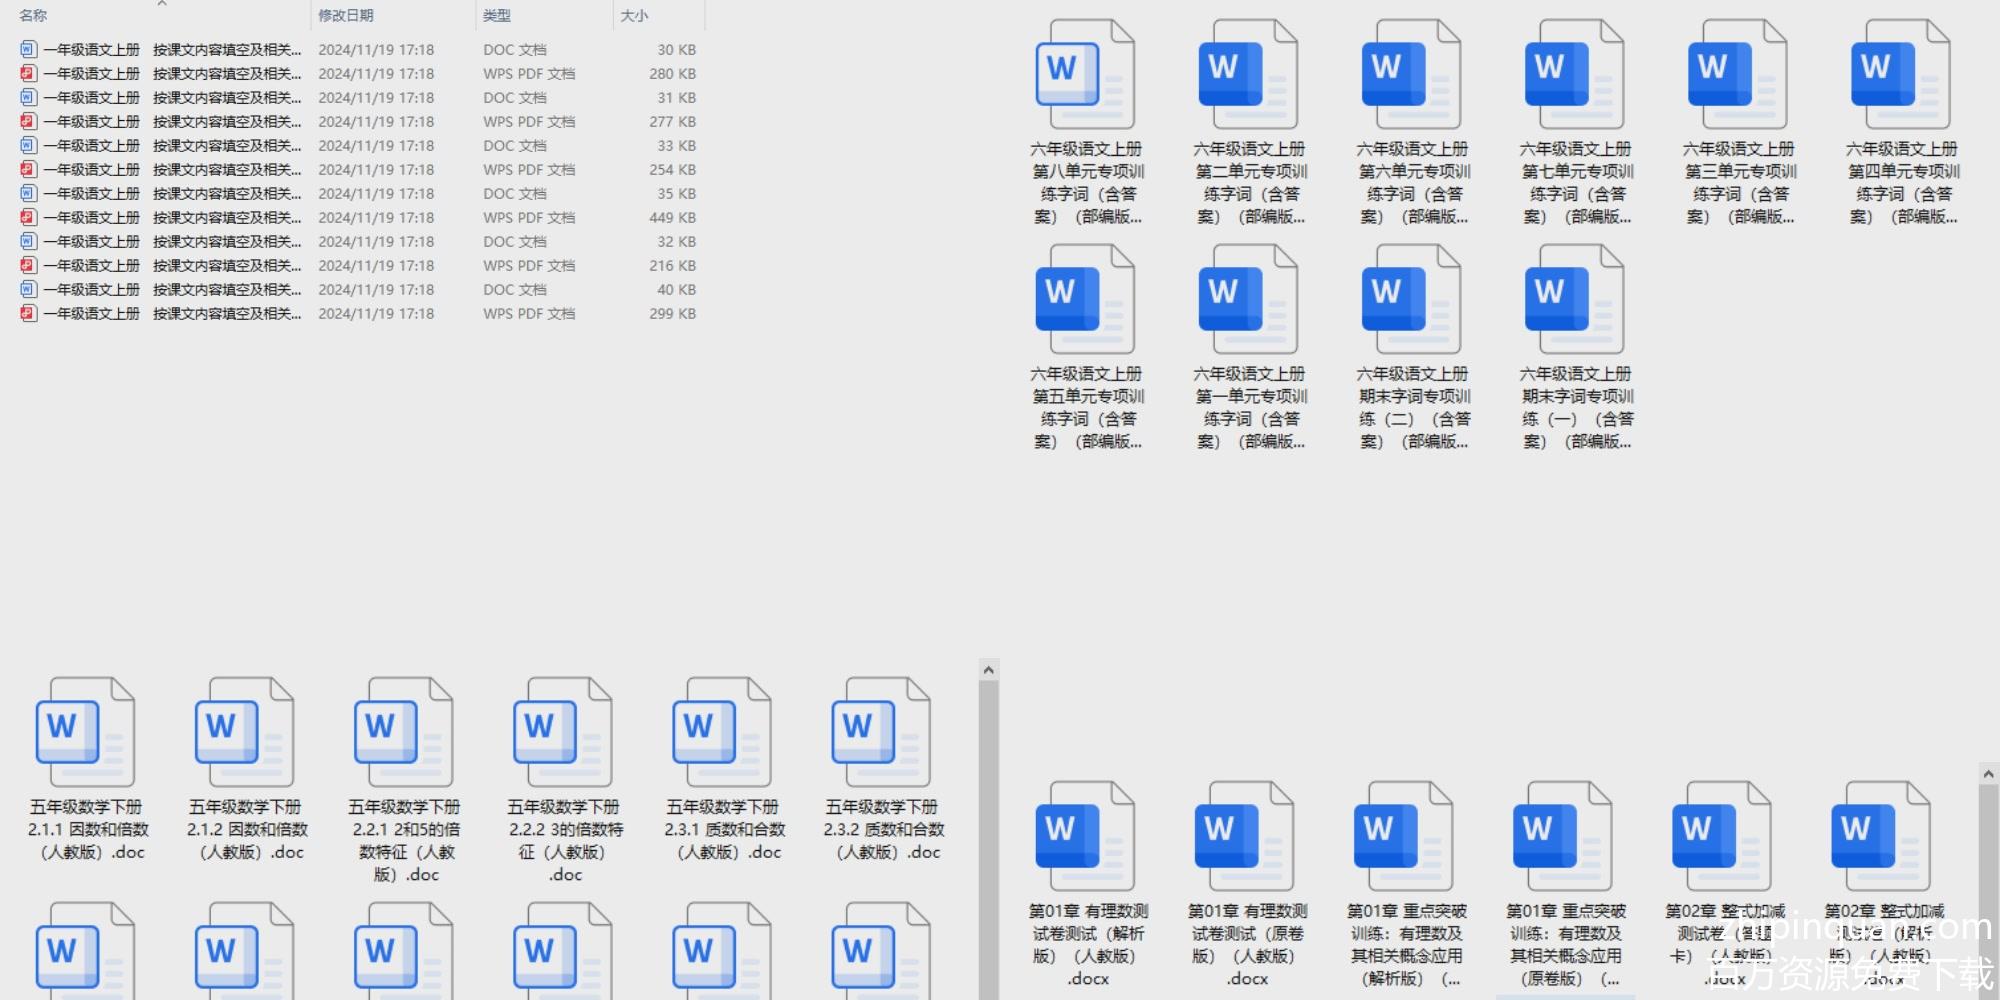The image size is (2000, 1000).
Task: Click the 第七单元专项训练 Word document icon
Action: pos(1574,76)
